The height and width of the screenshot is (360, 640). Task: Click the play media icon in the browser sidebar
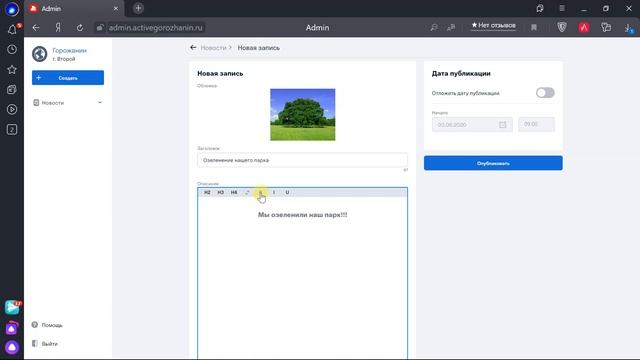[12, 109]
